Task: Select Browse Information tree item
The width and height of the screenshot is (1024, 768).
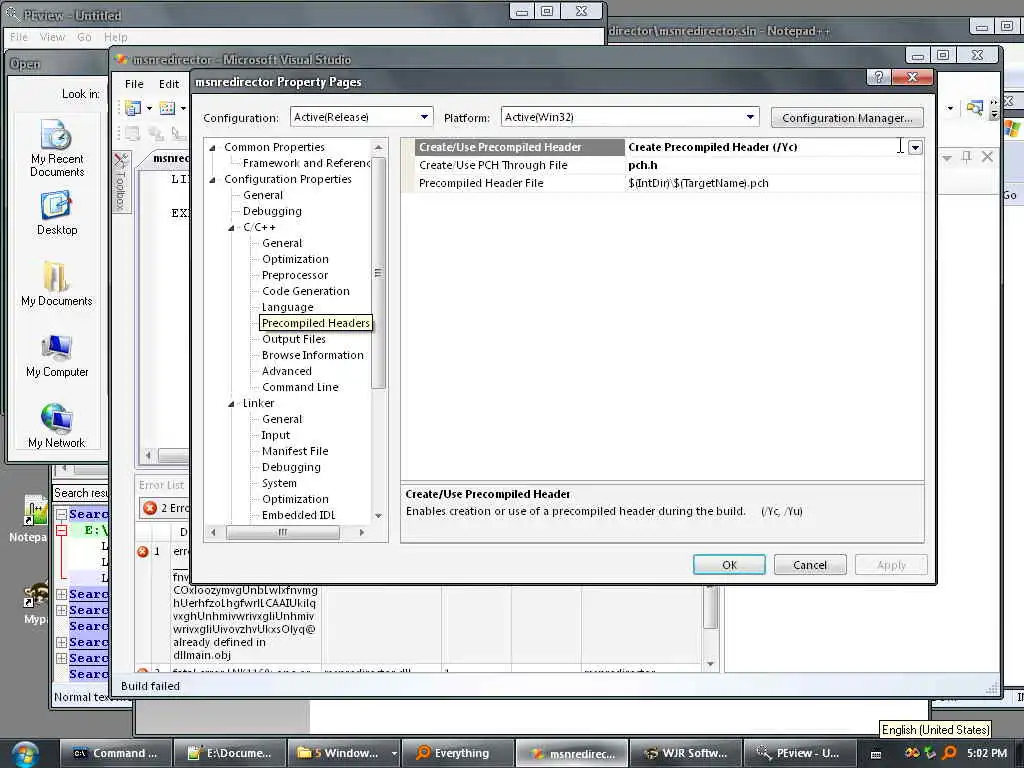Action: coord(313,355)
